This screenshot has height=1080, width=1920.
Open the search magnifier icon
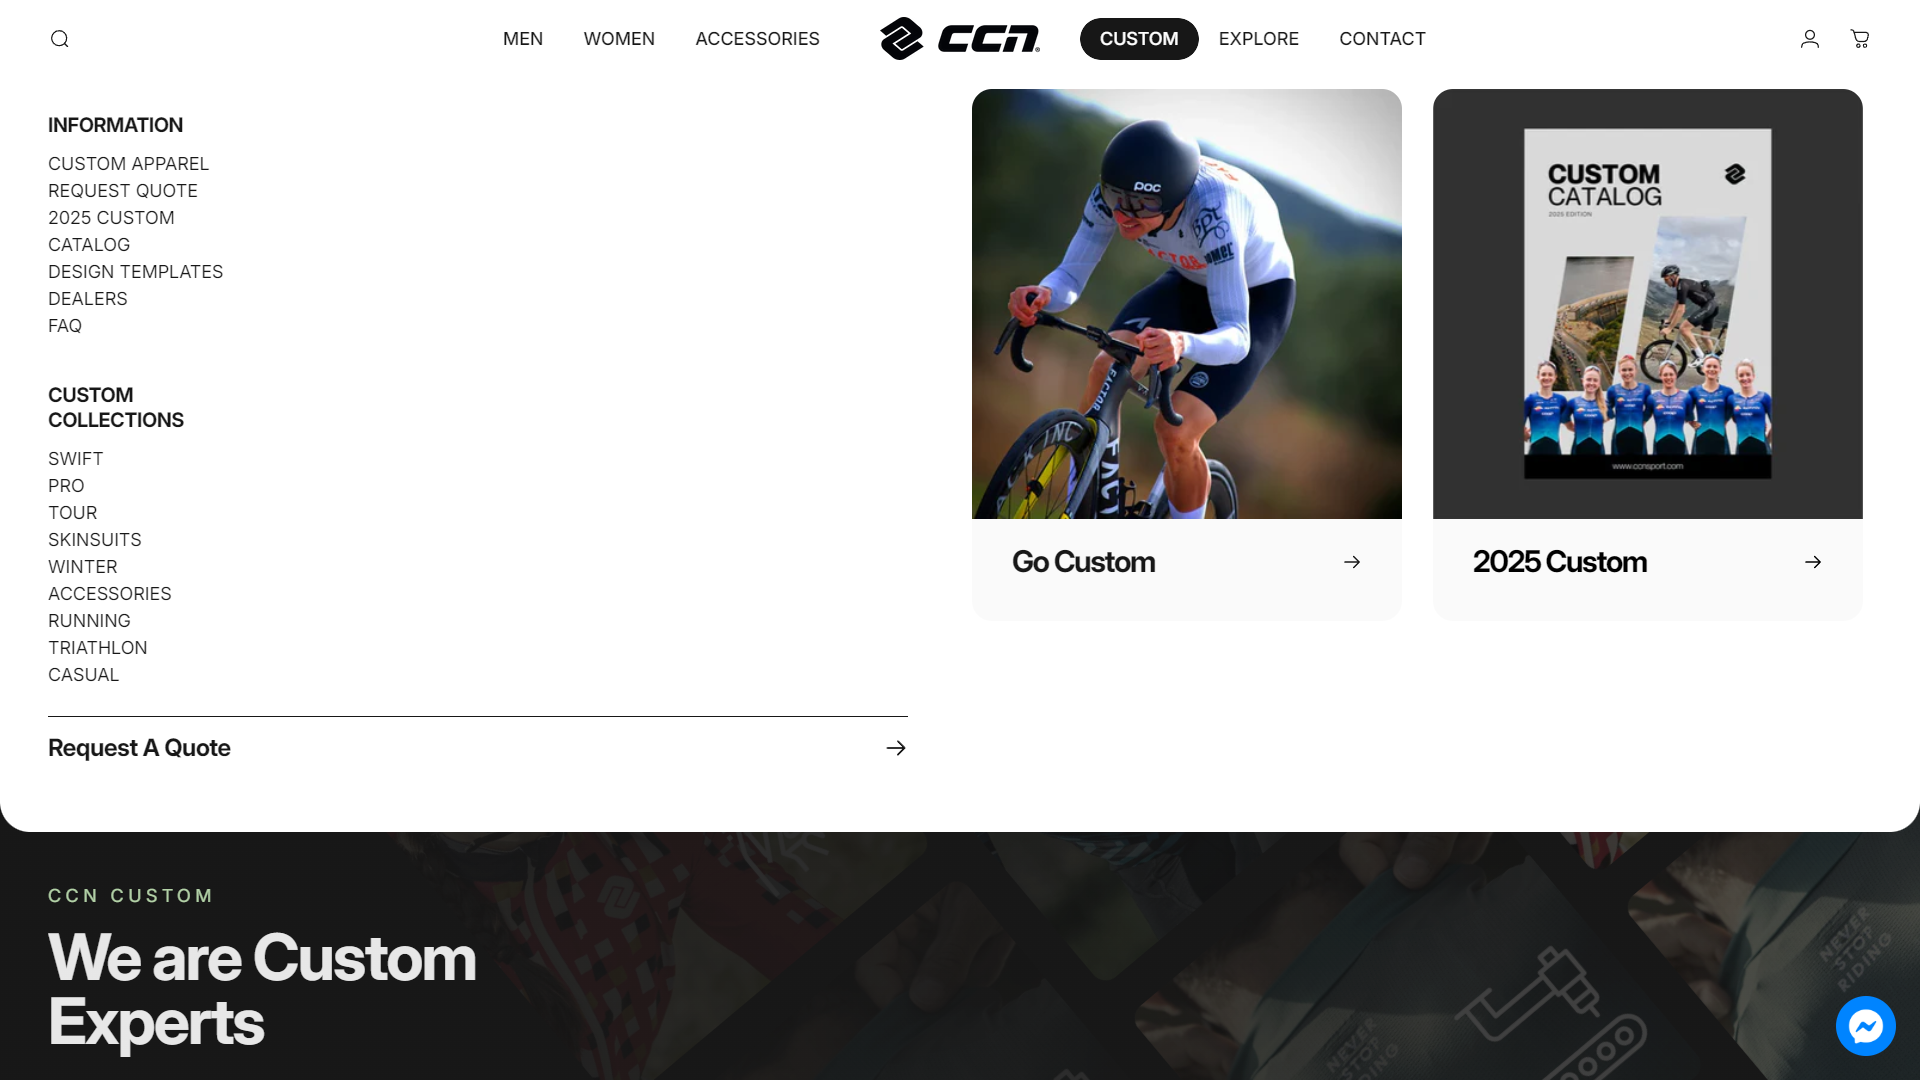[x=60, y=39]
